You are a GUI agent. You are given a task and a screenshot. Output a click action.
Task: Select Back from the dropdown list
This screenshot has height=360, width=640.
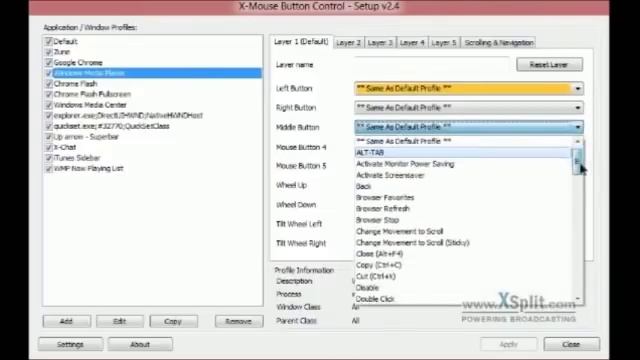pyautogui.click(x=463, y=187)
